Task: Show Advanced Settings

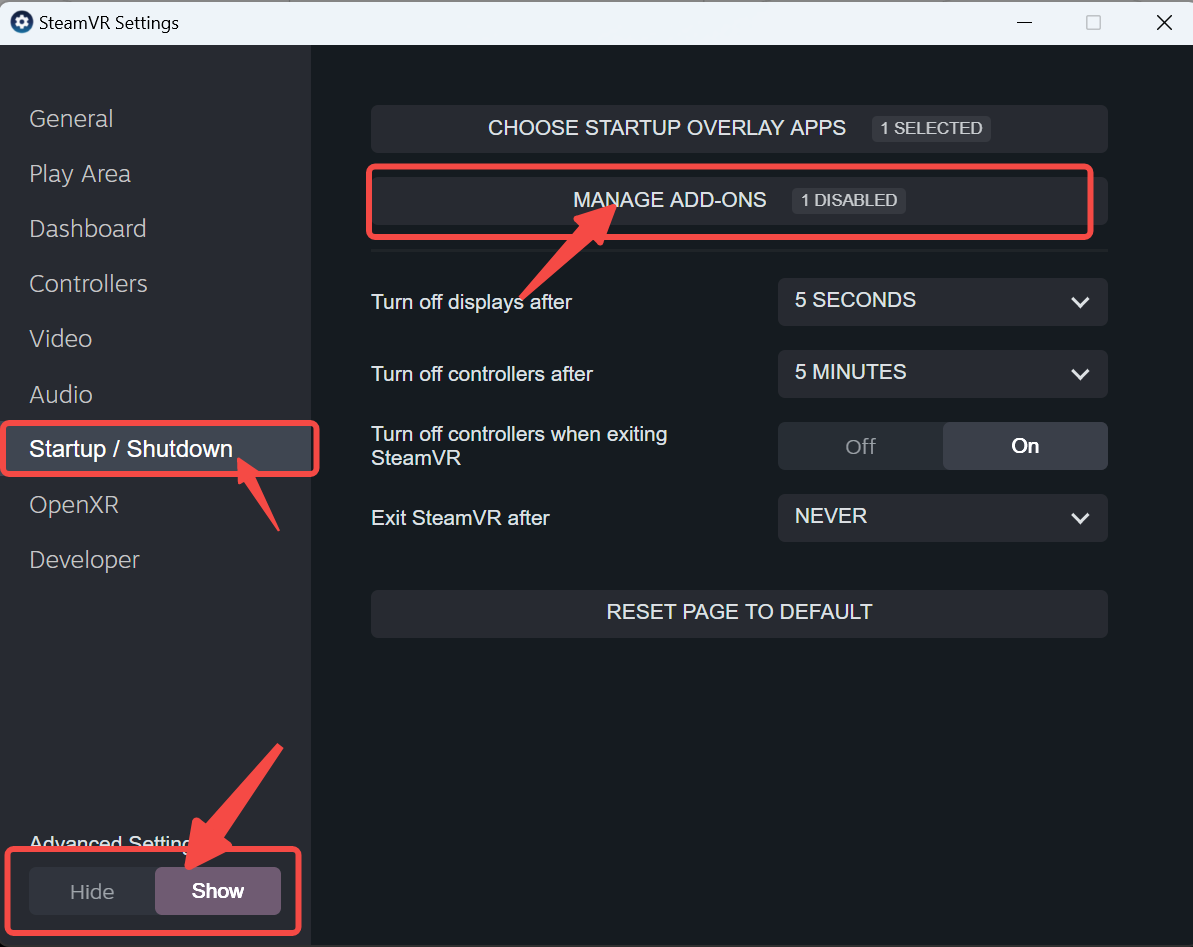Action: click(x=218, y=891)
